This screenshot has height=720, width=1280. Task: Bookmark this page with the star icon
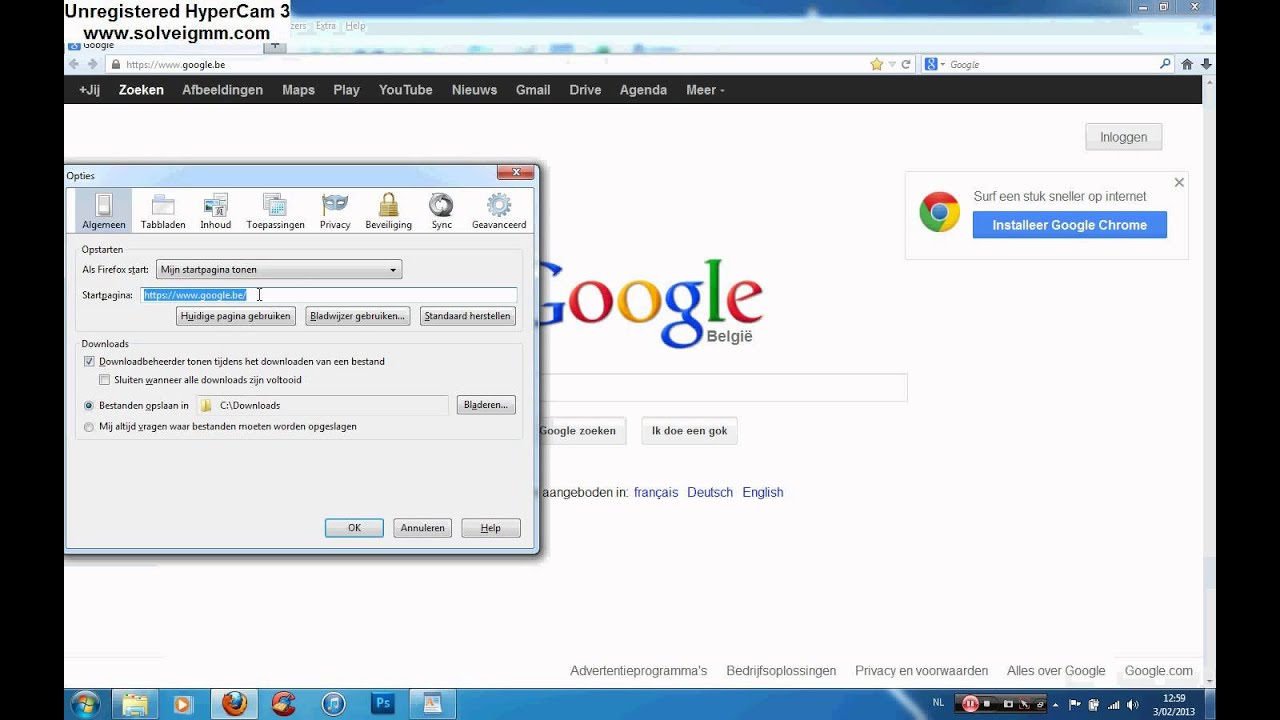click(x=877, y=64)
